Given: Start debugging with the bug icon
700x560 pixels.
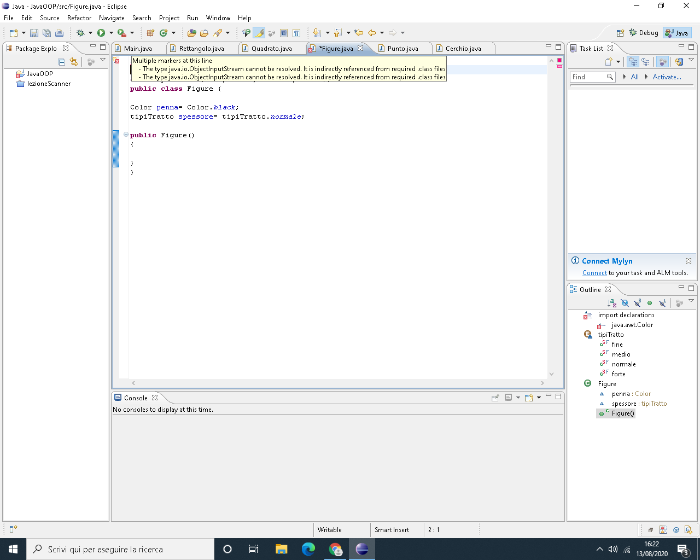Looking at the screenshot, I should (x=81, y=33).
